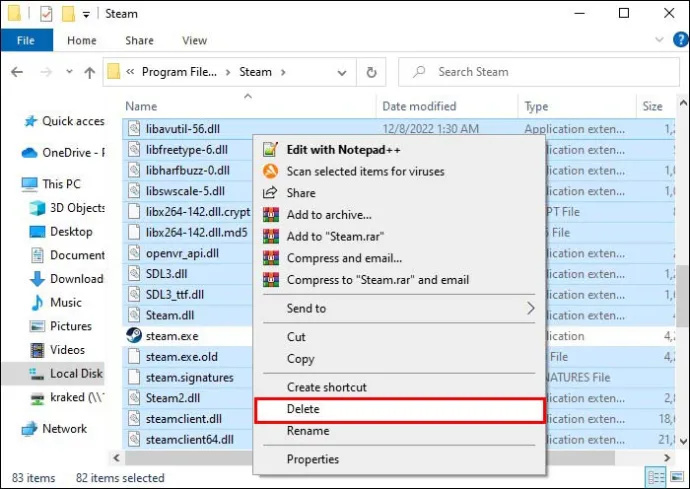Viewport: 690px width, 489px height.
Task: Click in the Search Steam field
Action: (x=539, y=72)
